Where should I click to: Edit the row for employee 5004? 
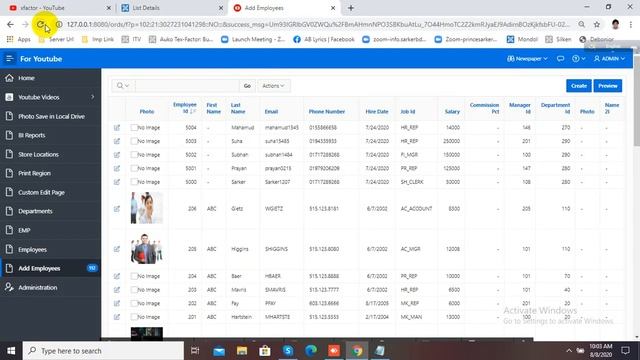[x=117, y=128]
